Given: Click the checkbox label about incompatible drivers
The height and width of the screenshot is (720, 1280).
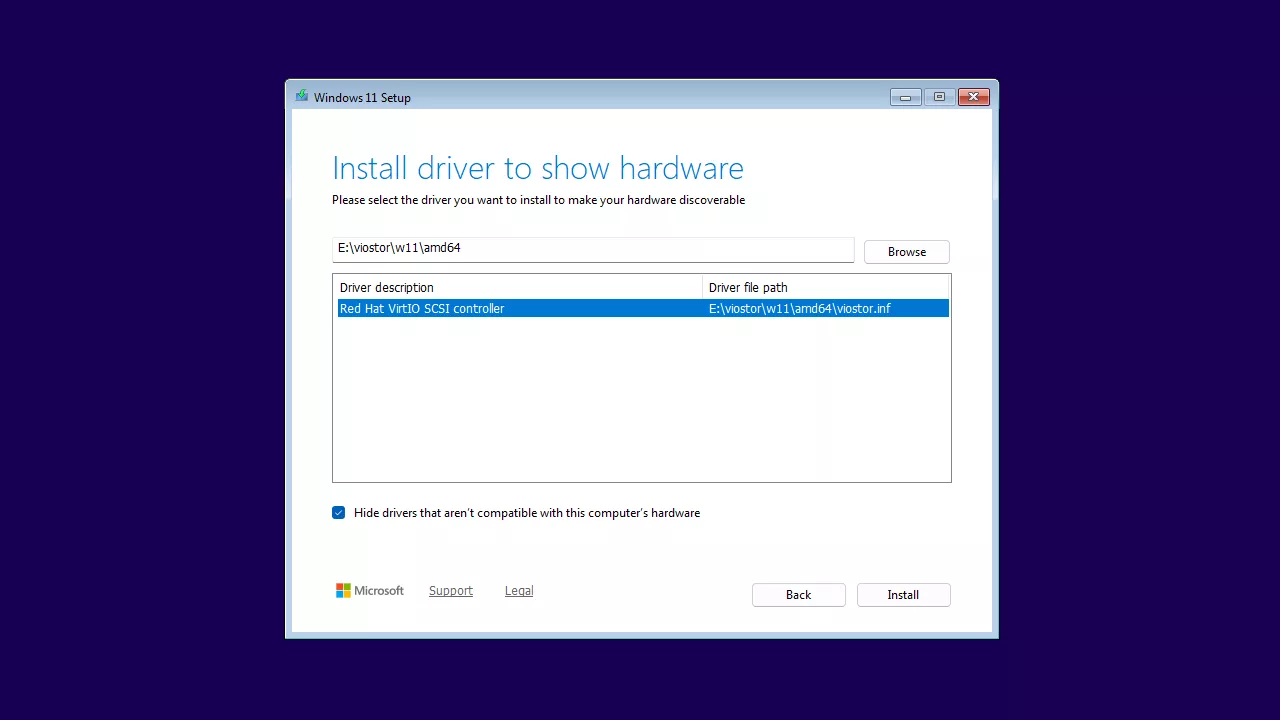Looking at the screenshot, I should pos(527,513).
